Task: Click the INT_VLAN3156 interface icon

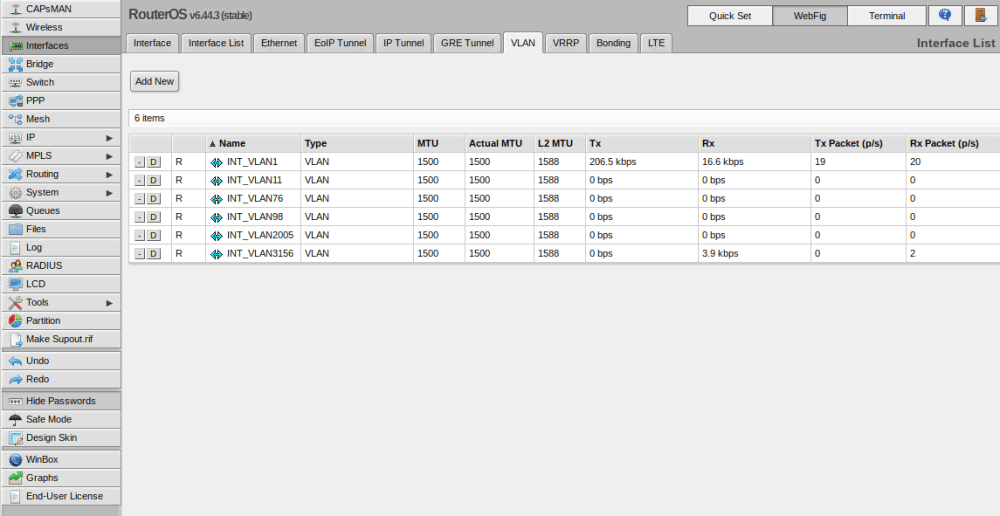Action: 217,254
